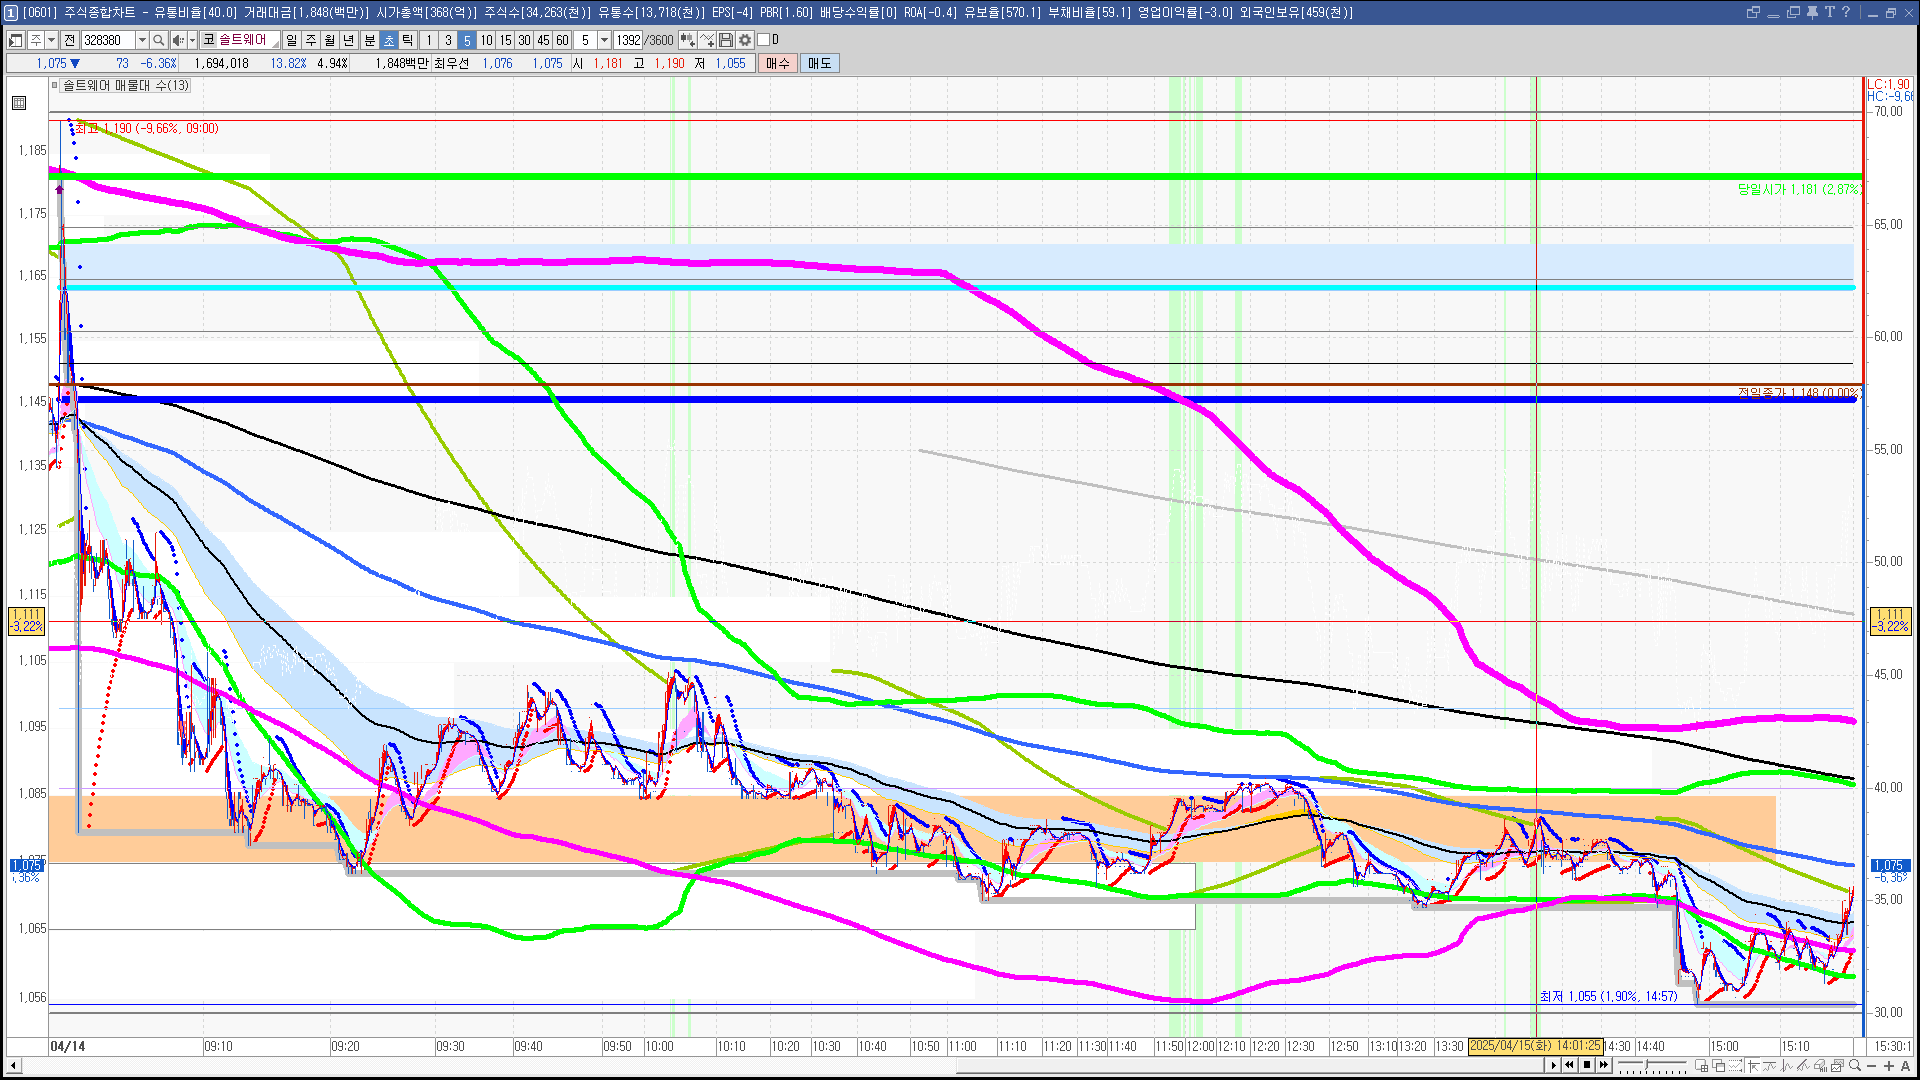
Task: Click the 매수 buy button
Action: coord(778,63)
